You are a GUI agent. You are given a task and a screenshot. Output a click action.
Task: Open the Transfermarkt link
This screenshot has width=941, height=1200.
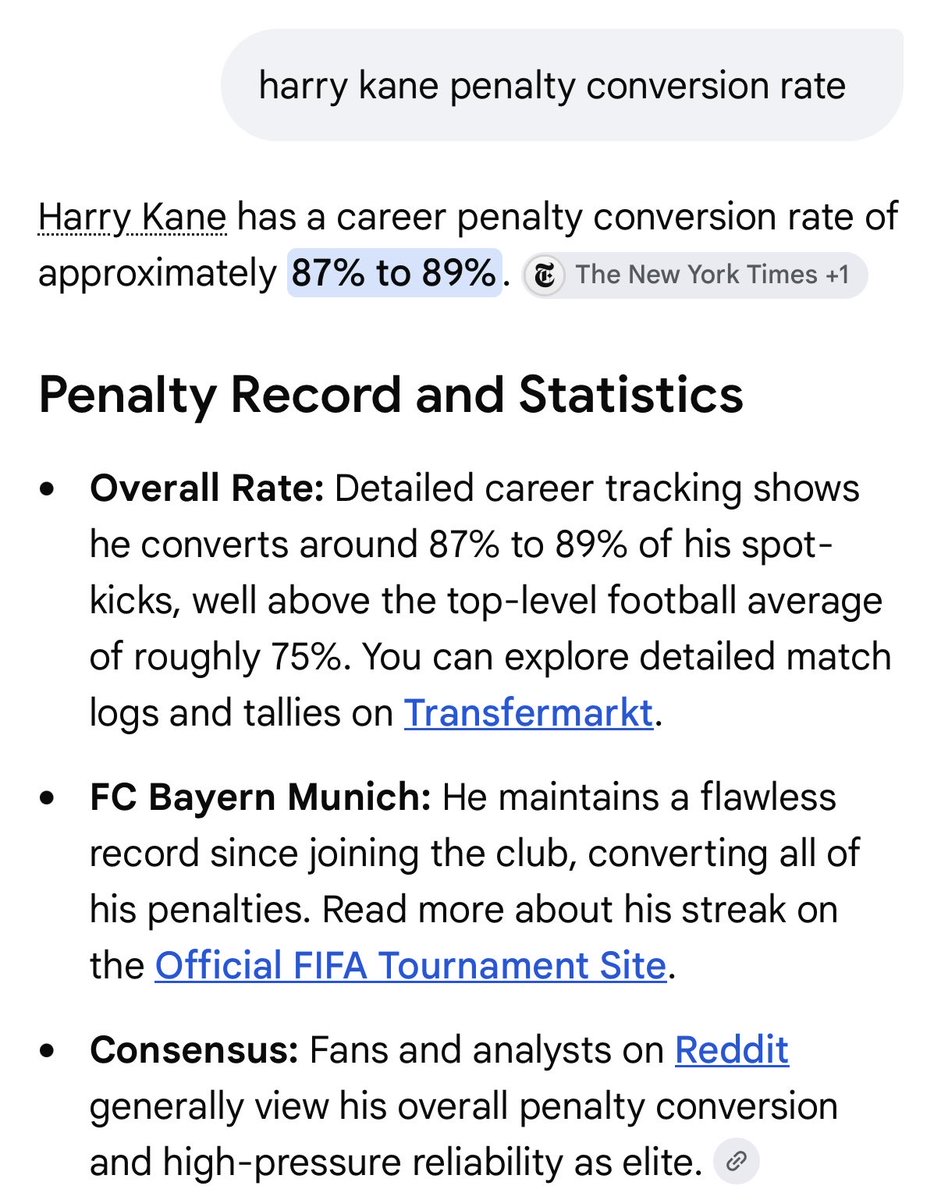click(528, 713)
